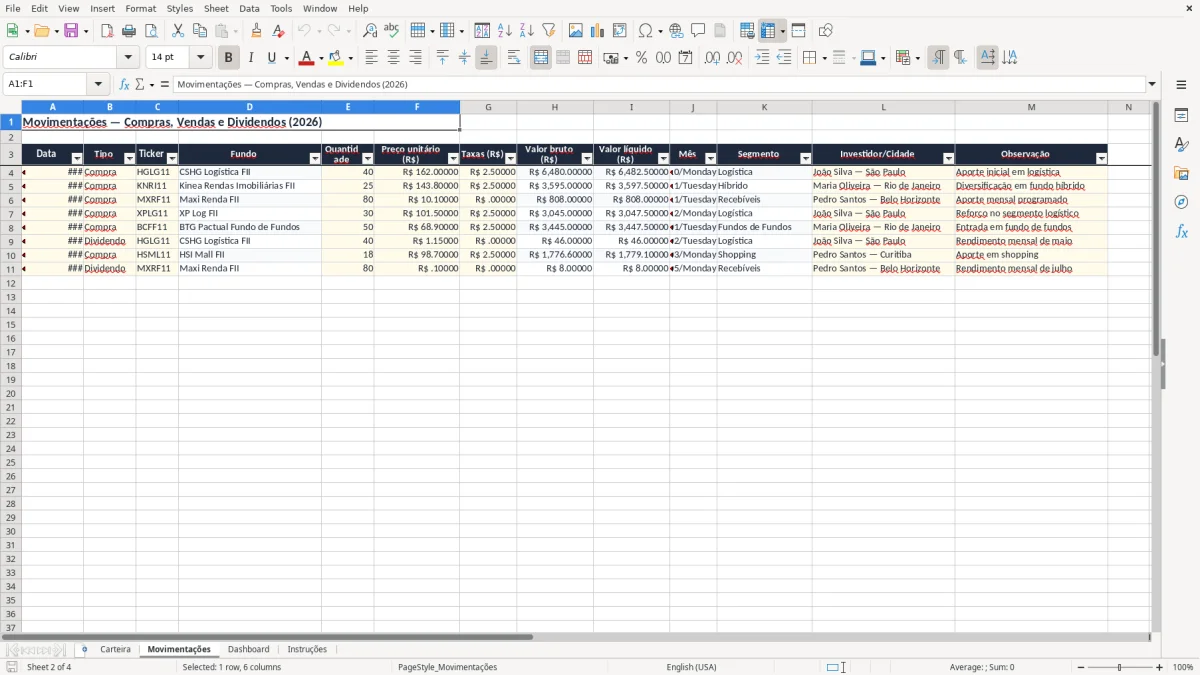
Task: Insert a comment
Action: [698, 31]
